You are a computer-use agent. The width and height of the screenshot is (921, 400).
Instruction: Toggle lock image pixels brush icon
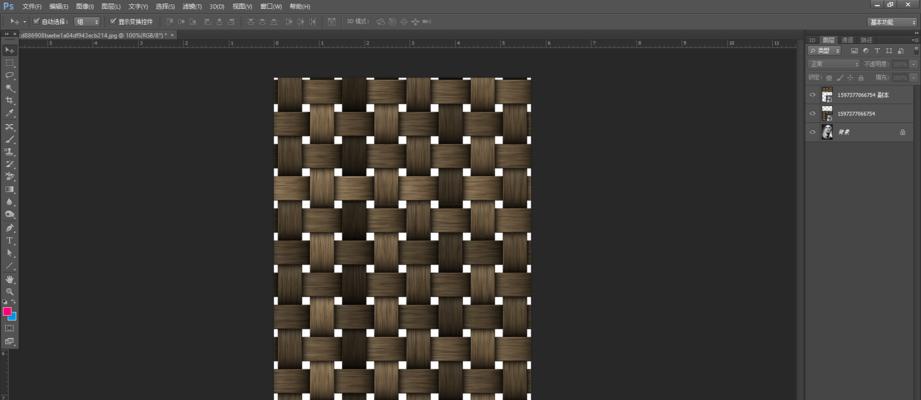840,78
